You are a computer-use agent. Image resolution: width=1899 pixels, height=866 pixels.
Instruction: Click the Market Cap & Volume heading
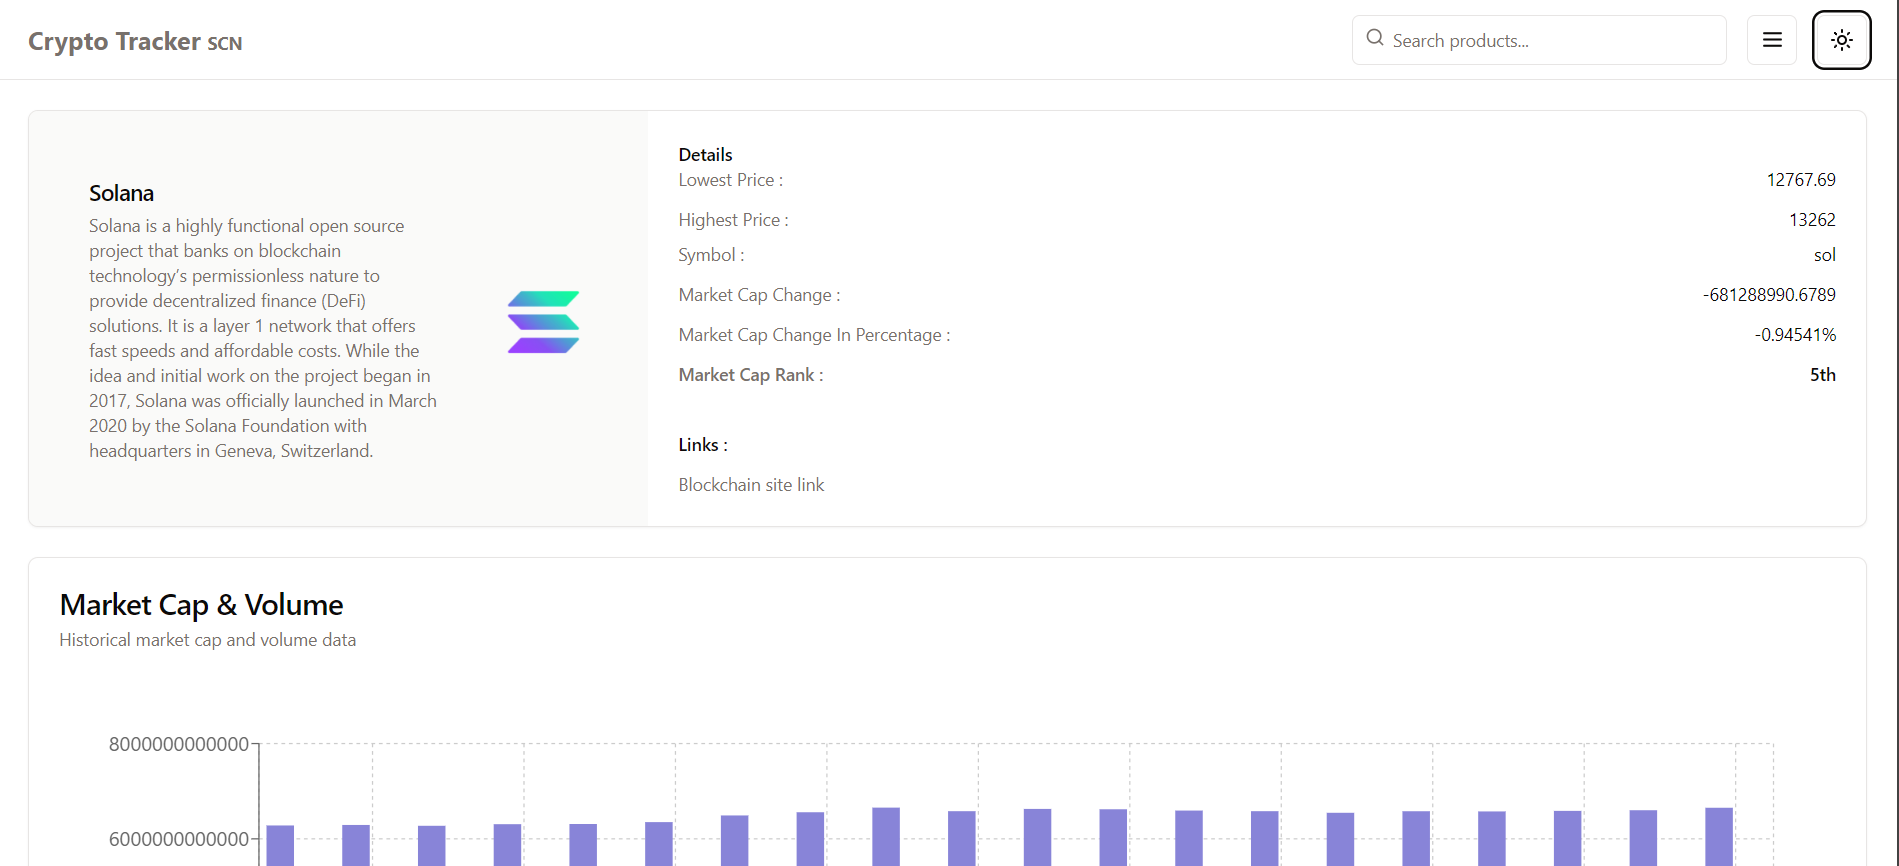tap(201, 605)
